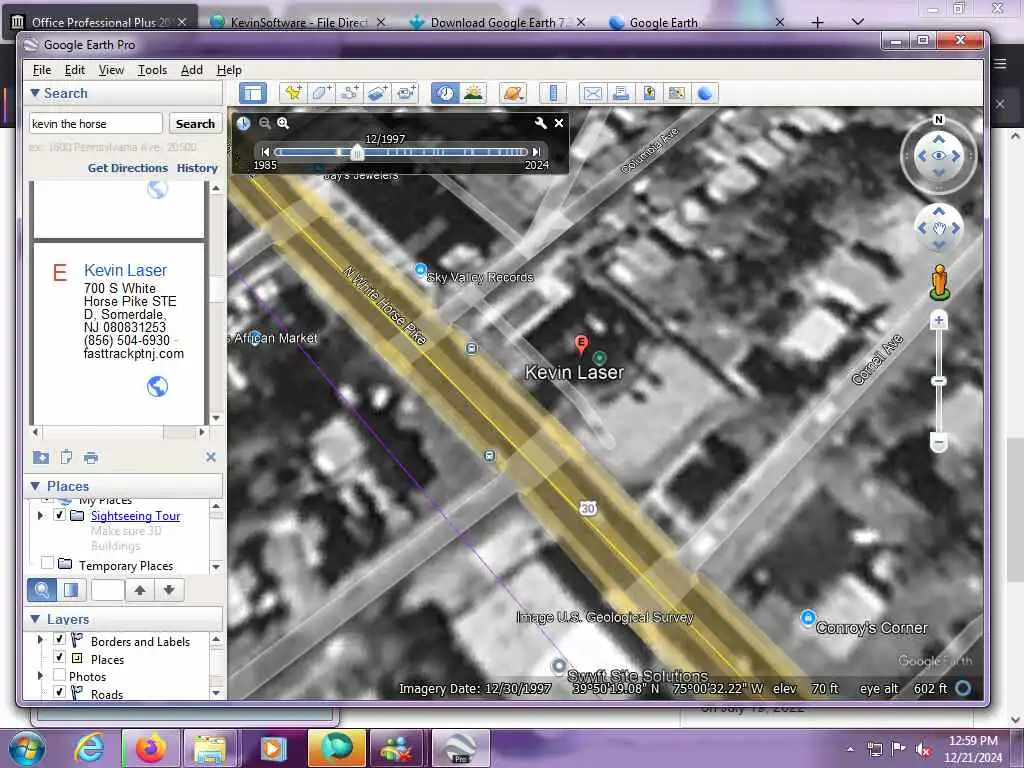Viewport: 1024px width, 768px height.
Task: Uncheck the Sightseeing Tour checkbox
Action: (x=59, y=515)
